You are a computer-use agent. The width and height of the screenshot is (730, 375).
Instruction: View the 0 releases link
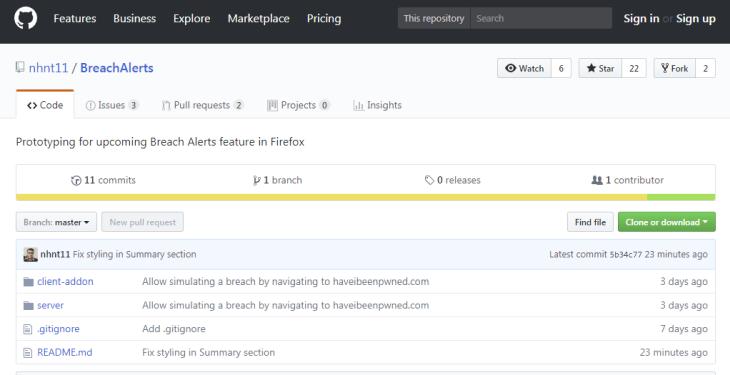[x=453, y=180]
